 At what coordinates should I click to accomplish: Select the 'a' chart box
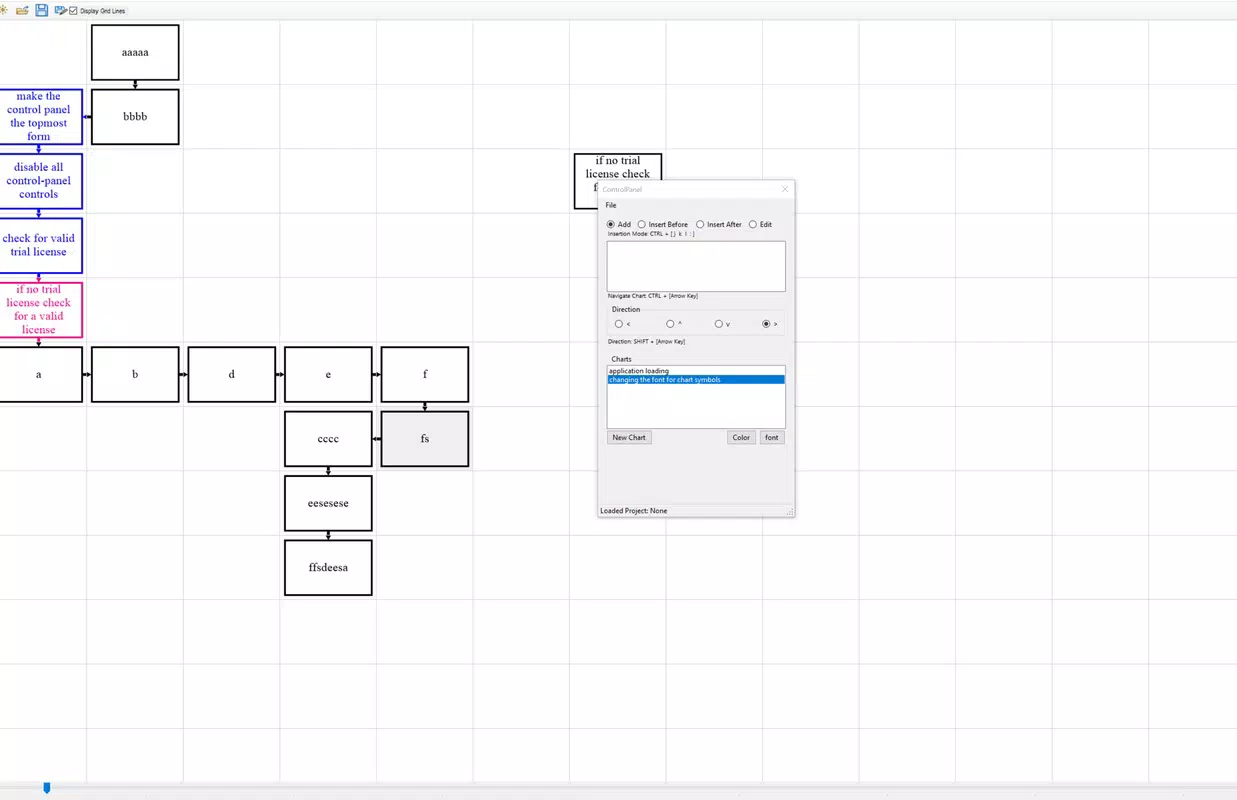(40, 374)
